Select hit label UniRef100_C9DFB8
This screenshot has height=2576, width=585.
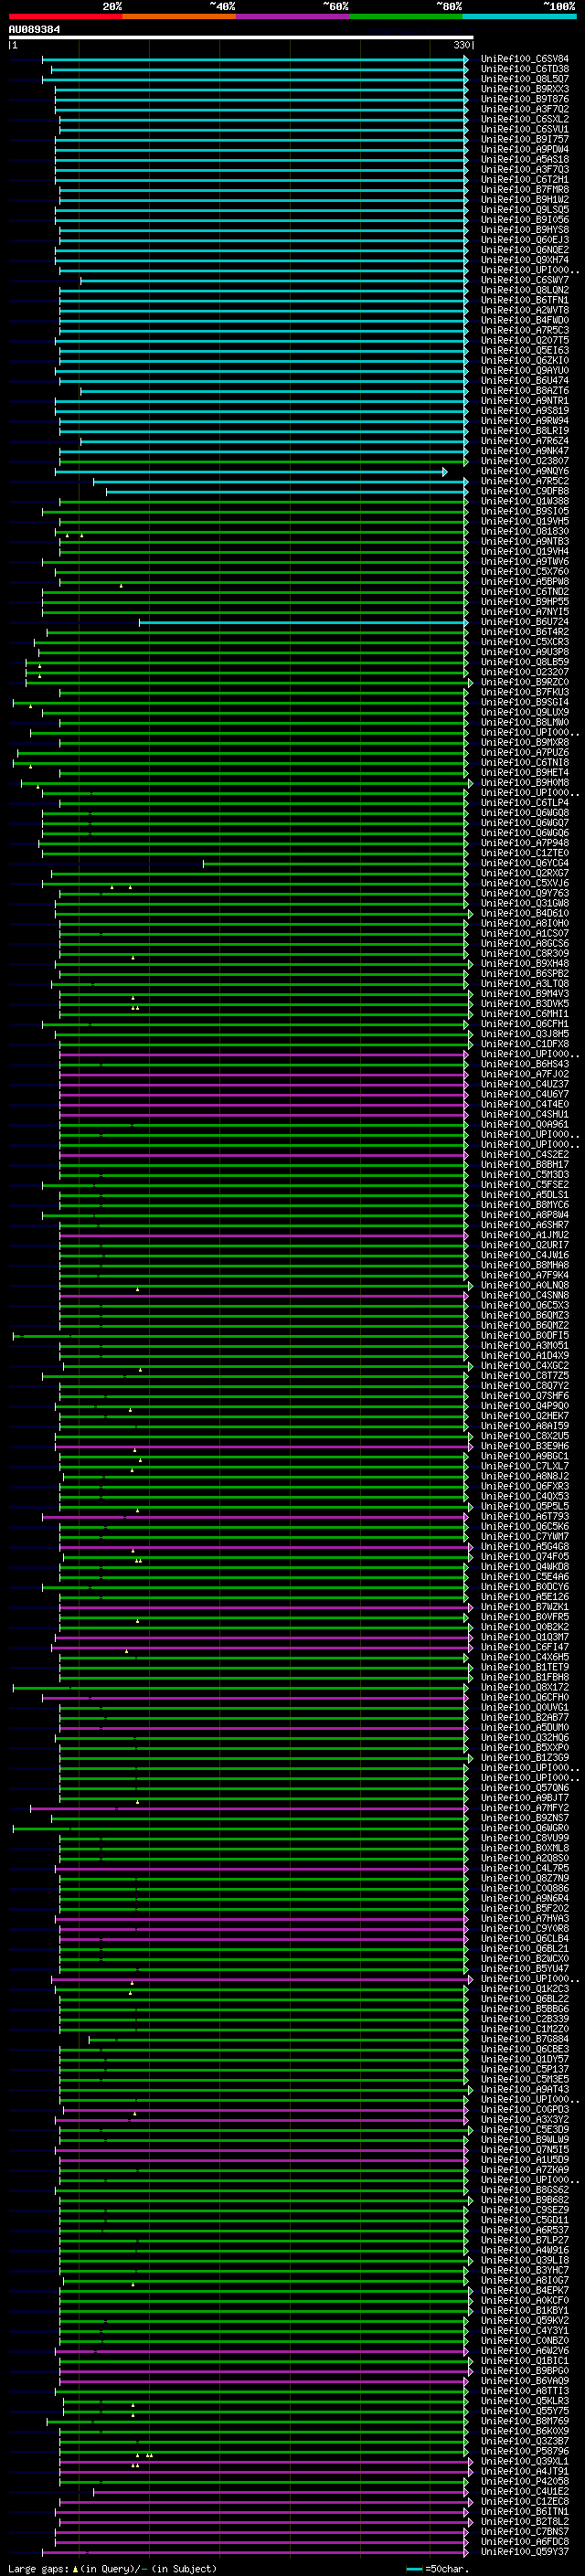pos(525,491)
